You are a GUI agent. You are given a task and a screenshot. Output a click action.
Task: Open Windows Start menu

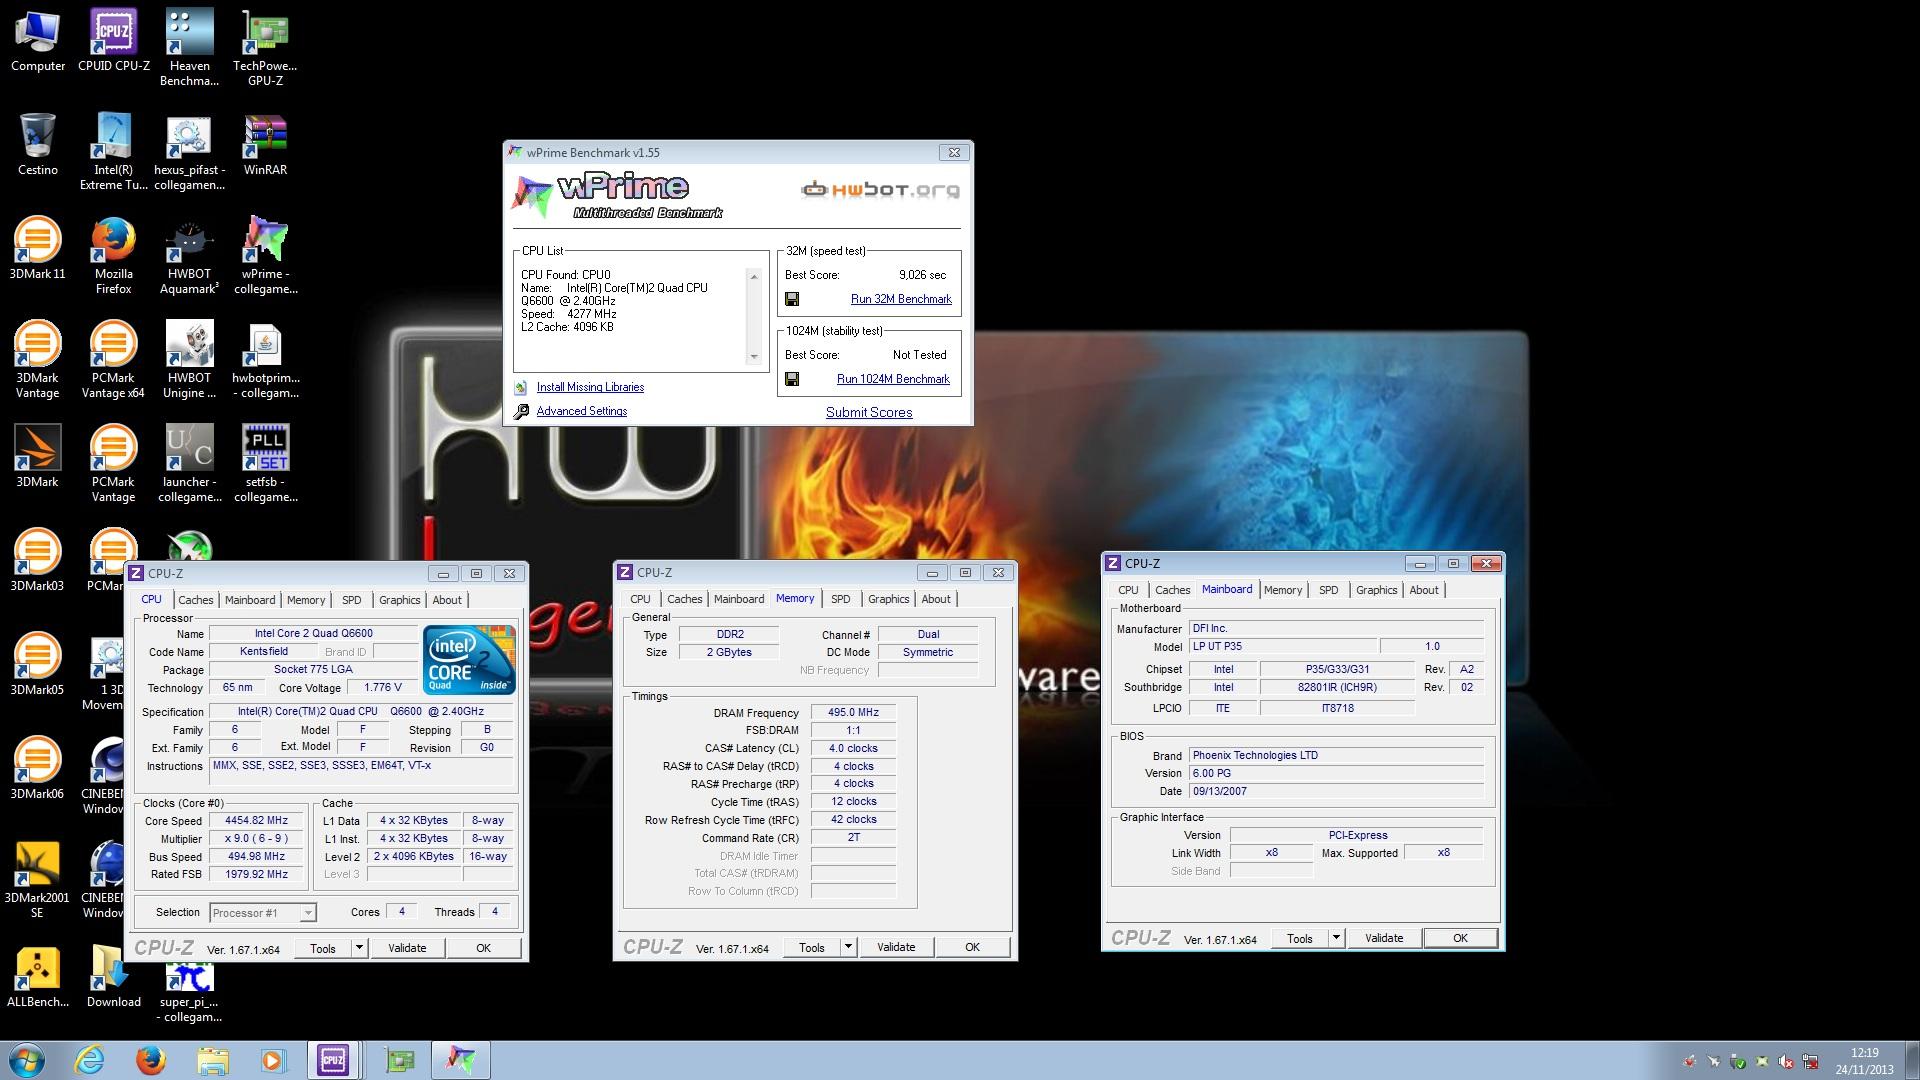[27, 1060]
